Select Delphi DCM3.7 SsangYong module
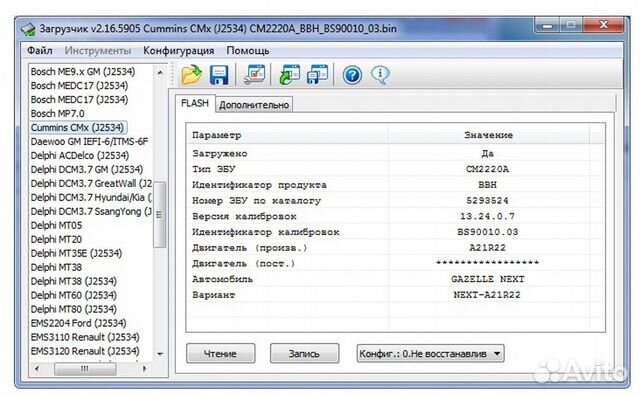 [x=91, y=211]
